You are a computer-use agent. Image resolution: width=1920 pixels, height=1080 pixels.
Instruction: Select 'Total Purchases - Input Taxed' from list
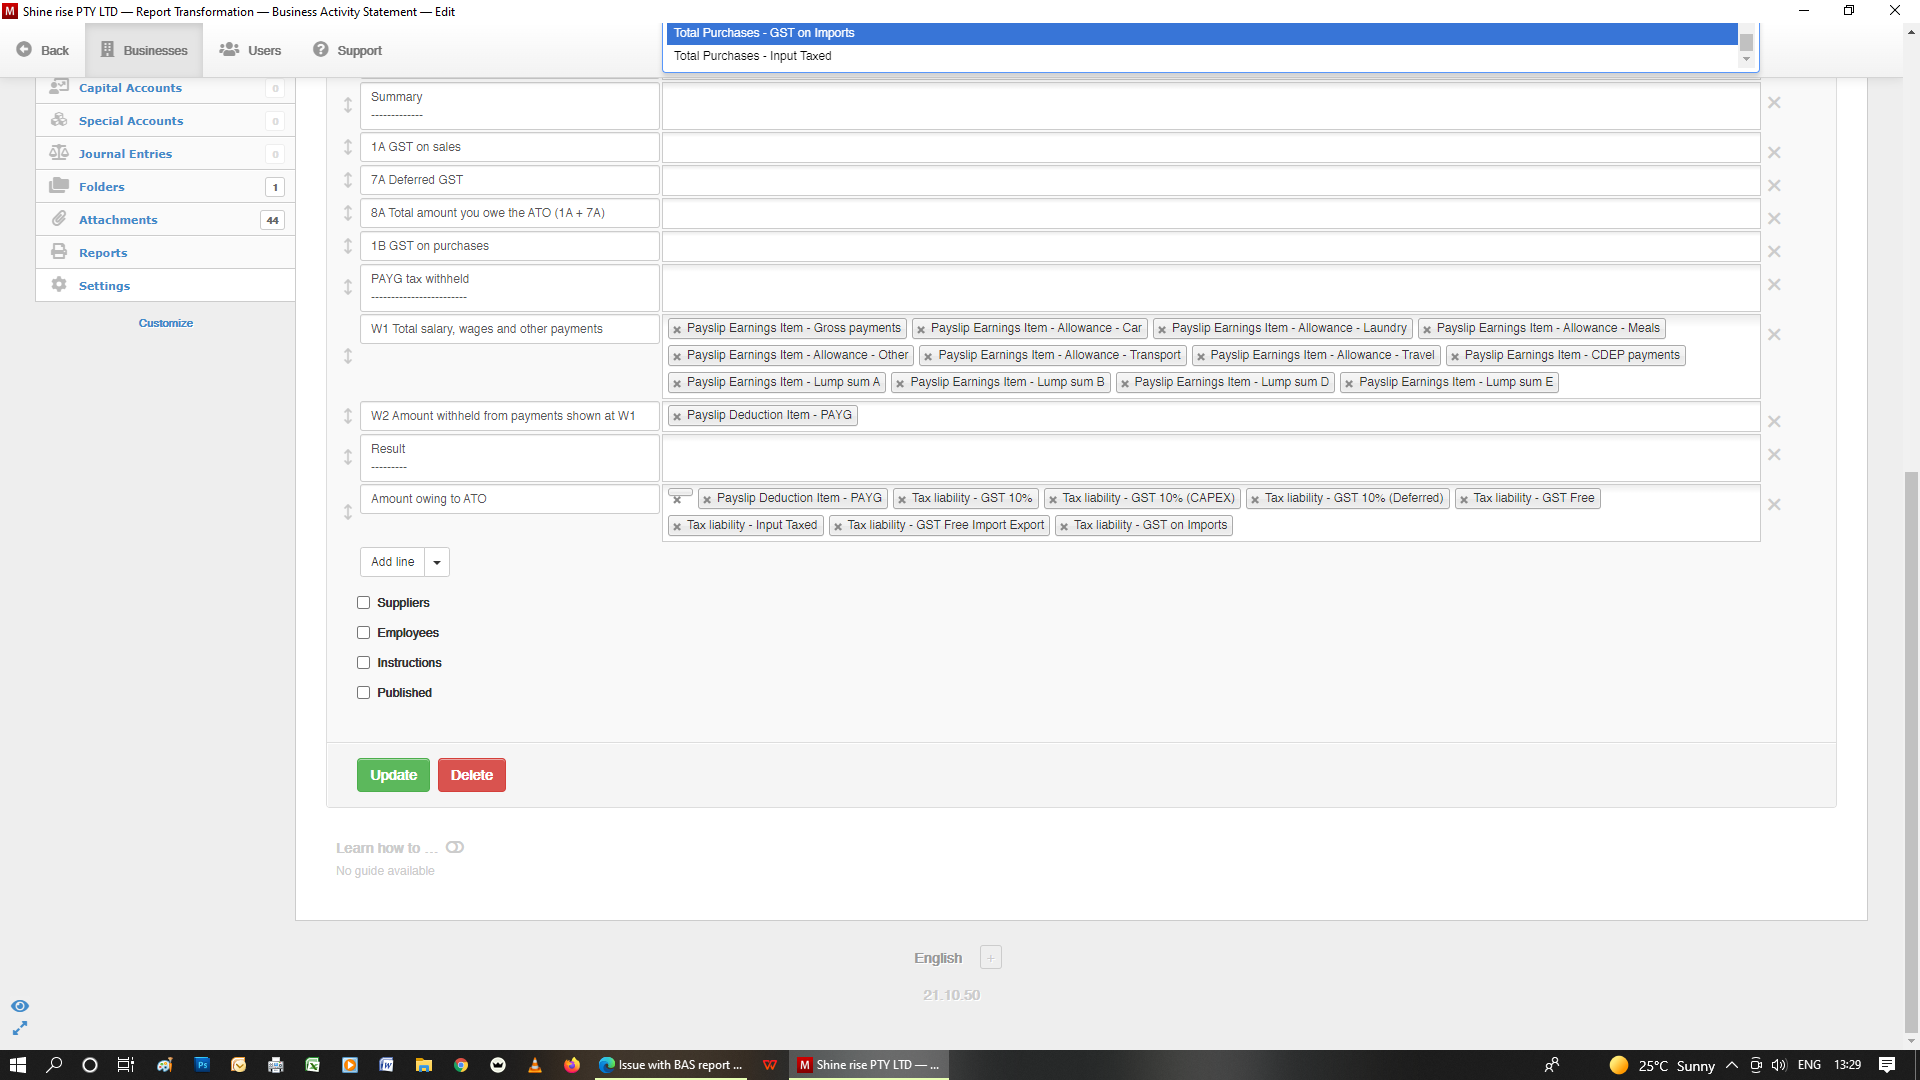[752, 56]
